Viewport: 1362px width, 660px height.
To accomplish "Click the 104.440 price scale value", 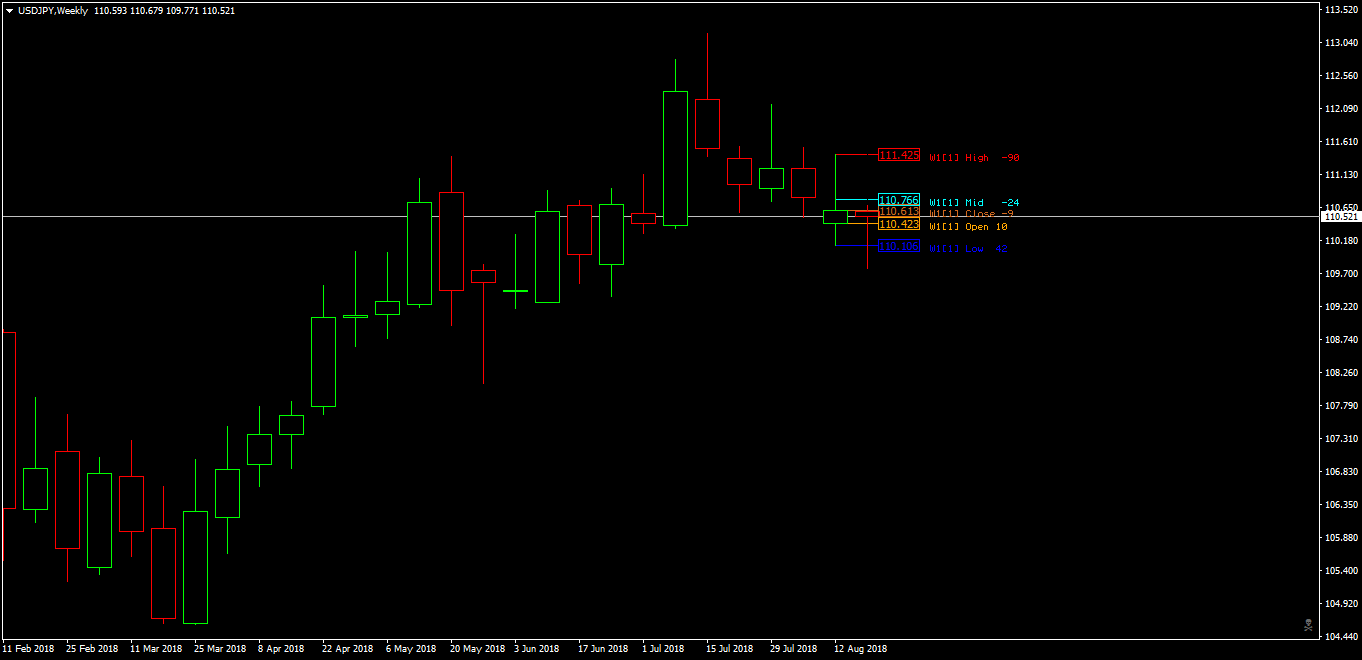I will [1341, 637].
